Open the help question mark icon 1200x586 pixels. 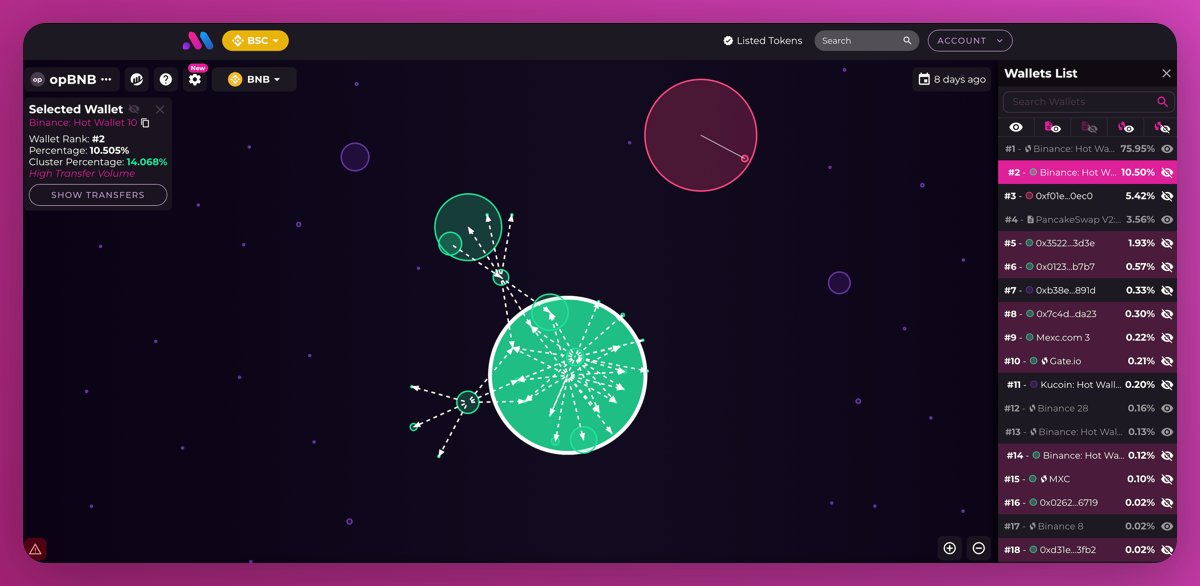pyautogui.click(x=166, y=79)
